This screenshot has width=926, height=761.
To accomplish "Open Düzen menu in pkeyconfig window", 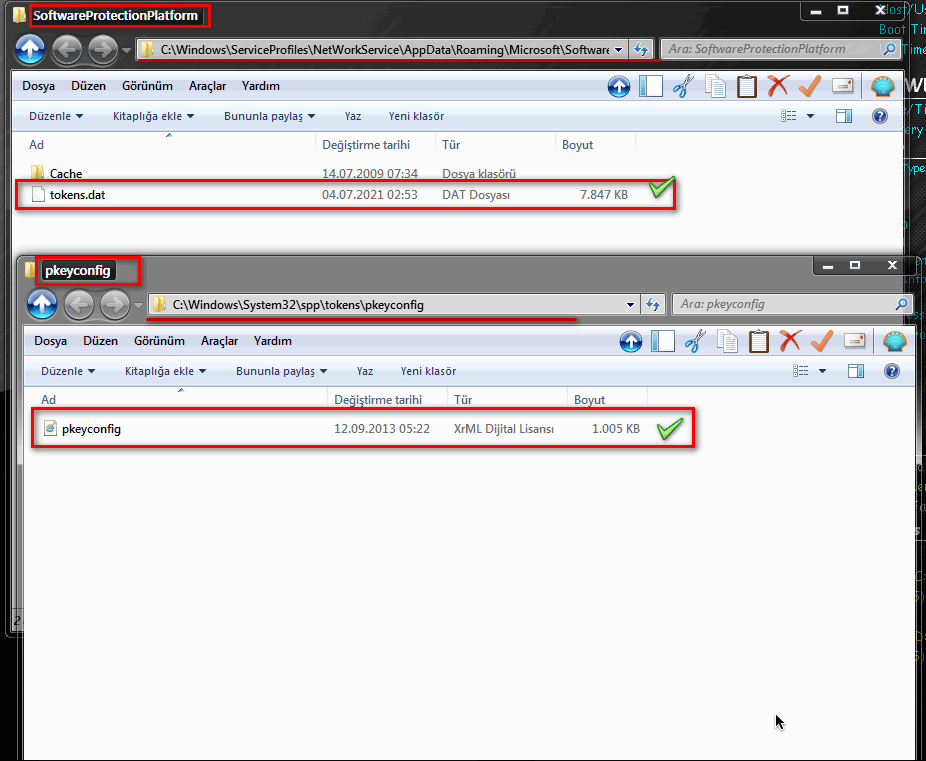I will (100, 341).
